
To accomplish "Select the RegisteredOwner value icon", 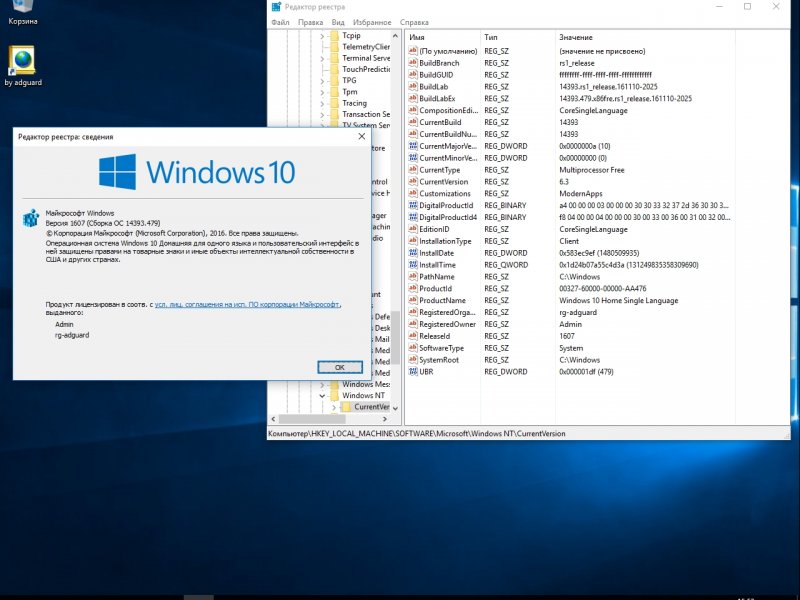I will coord(413,324).
